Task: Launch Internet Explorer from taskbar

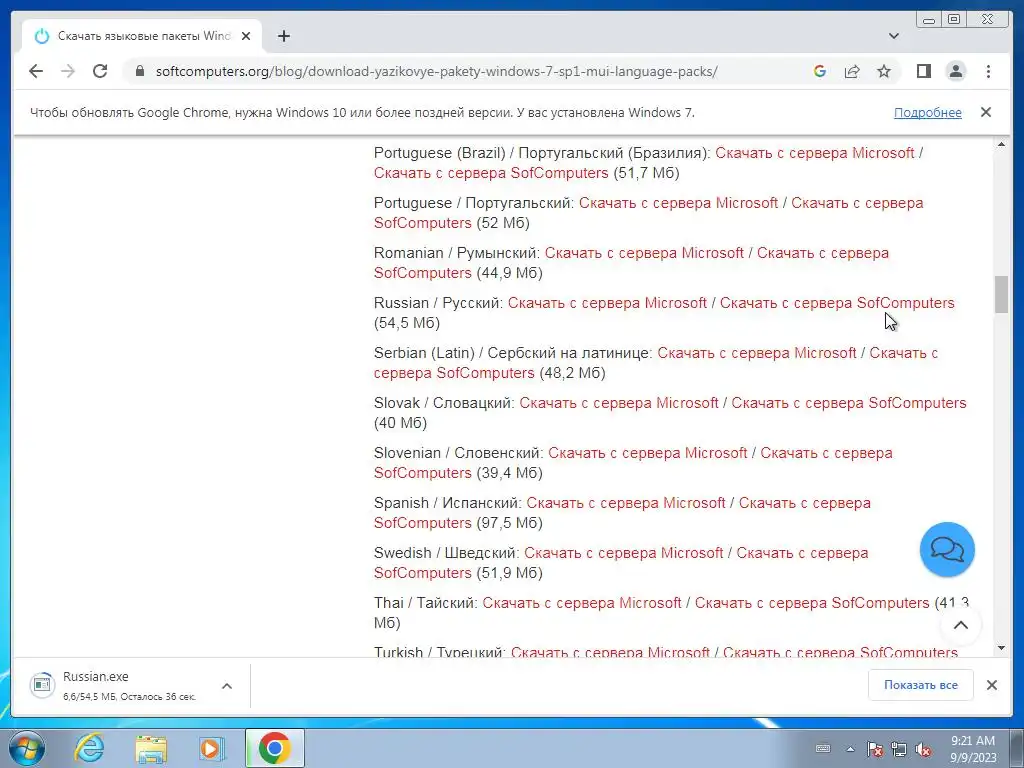Action: pyautogui.click(x=89, y=748)
